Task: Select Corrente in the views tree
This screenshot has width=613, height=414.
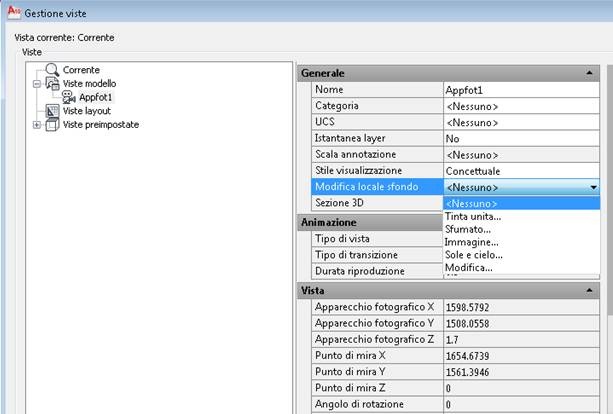Action: pos(81,70)
